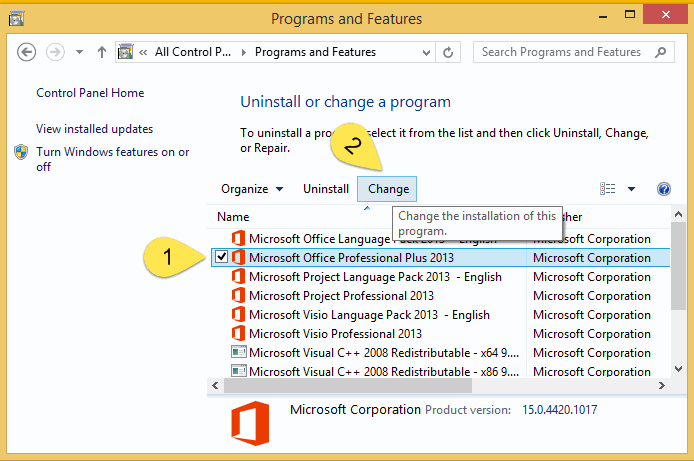Image resolution: width=694 pixels, height=461 pixels.
Task: Click Office icon of Office Professional Plus 2013
Action: tap(238, 257)
